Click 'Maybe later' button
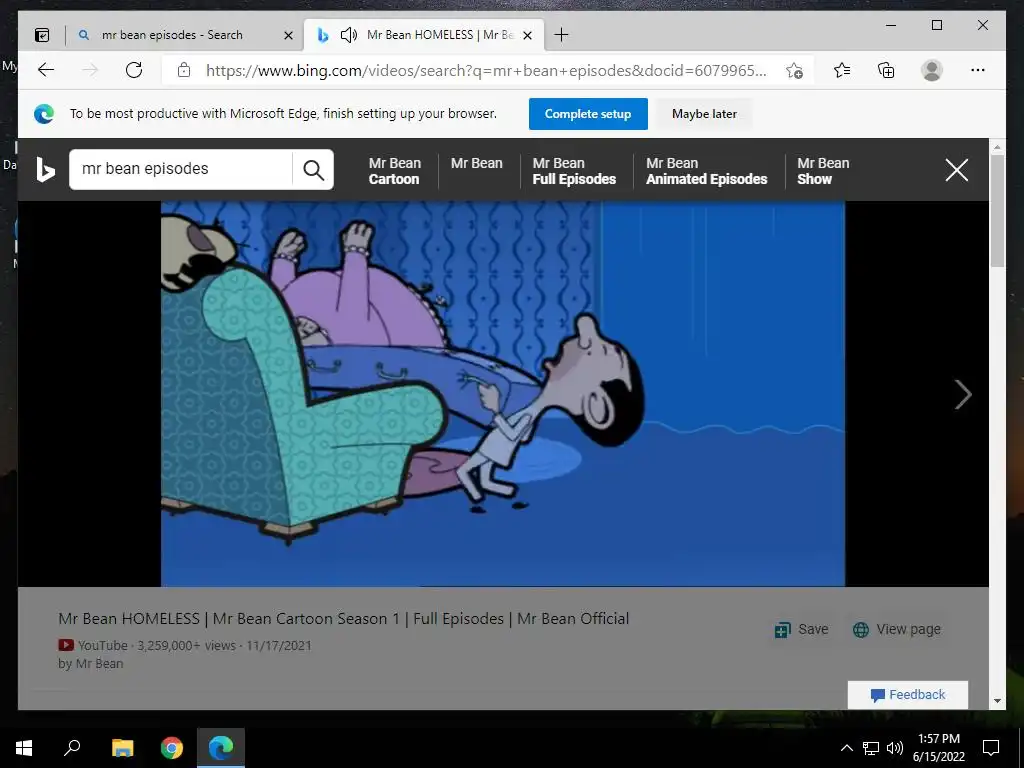Screen dimensions: 1024x768 pyautogui.click(x=704, y=114)
